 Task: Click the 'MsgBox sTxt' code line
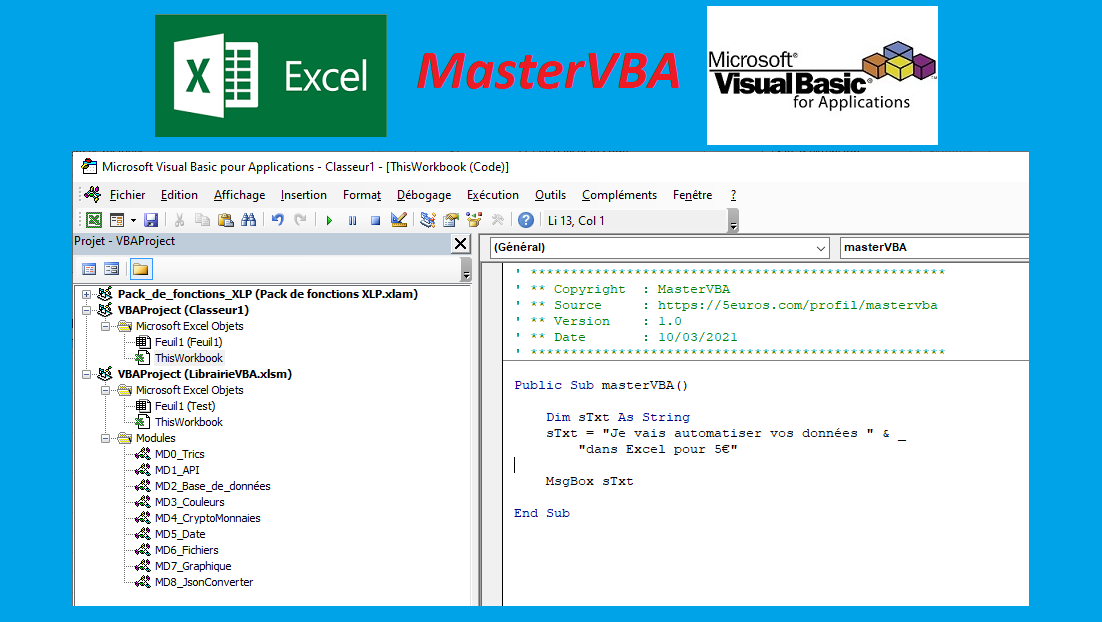[589, 481]
